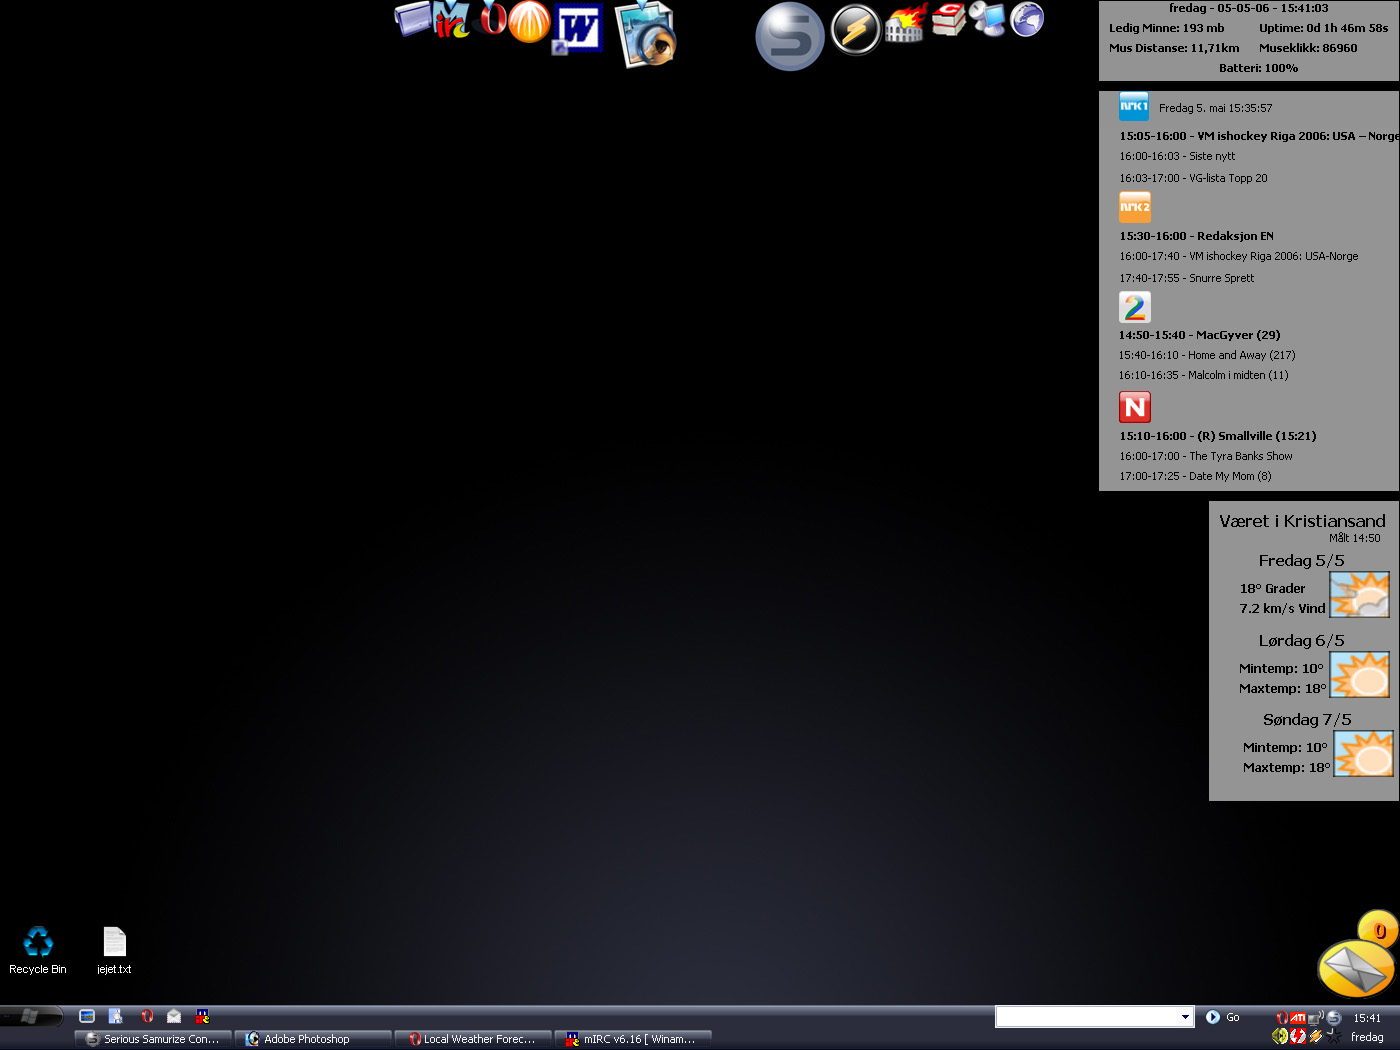Image resolution: width=1400 pixels, height=1050 pixels.
Task: Click the Søndag 7/5 weather icon
Action: pyautogui.click(x=1364, y=753)
